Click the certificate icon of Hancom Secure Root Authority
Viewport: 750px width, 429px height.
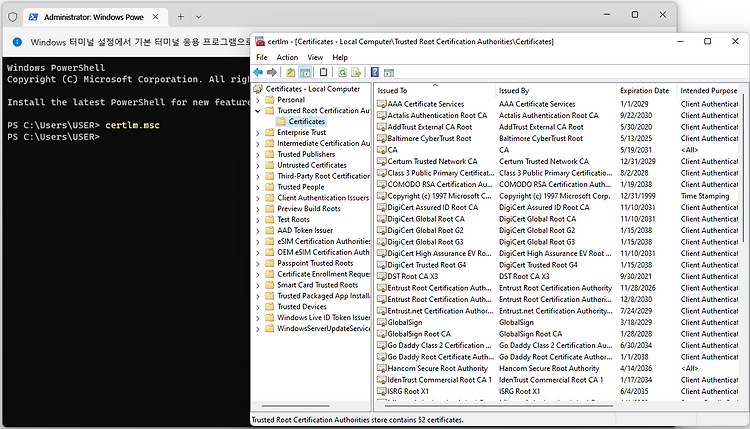(381, 368)
